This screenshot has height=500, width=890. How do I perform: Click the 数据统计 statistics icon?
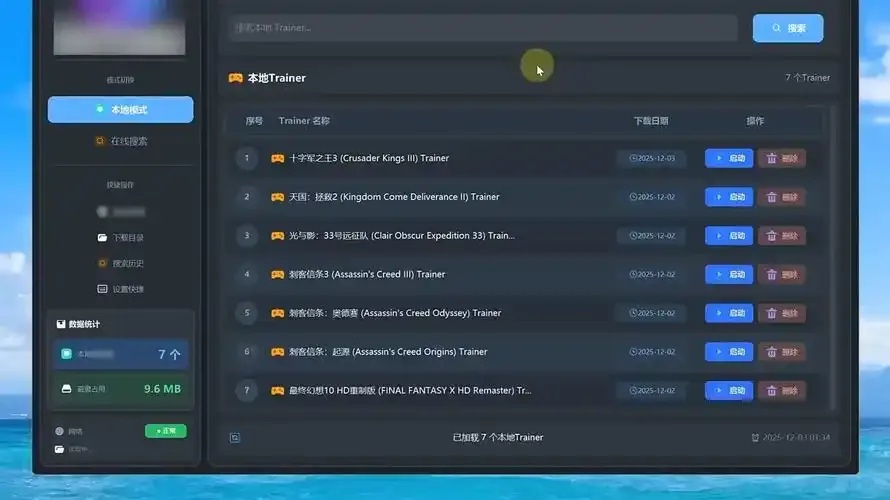coord(61,324)
